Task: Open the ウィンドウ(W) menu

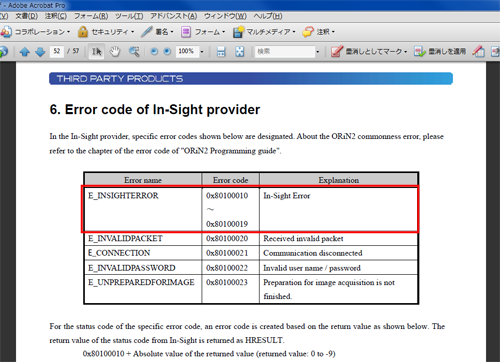Action: pos(225,16)
